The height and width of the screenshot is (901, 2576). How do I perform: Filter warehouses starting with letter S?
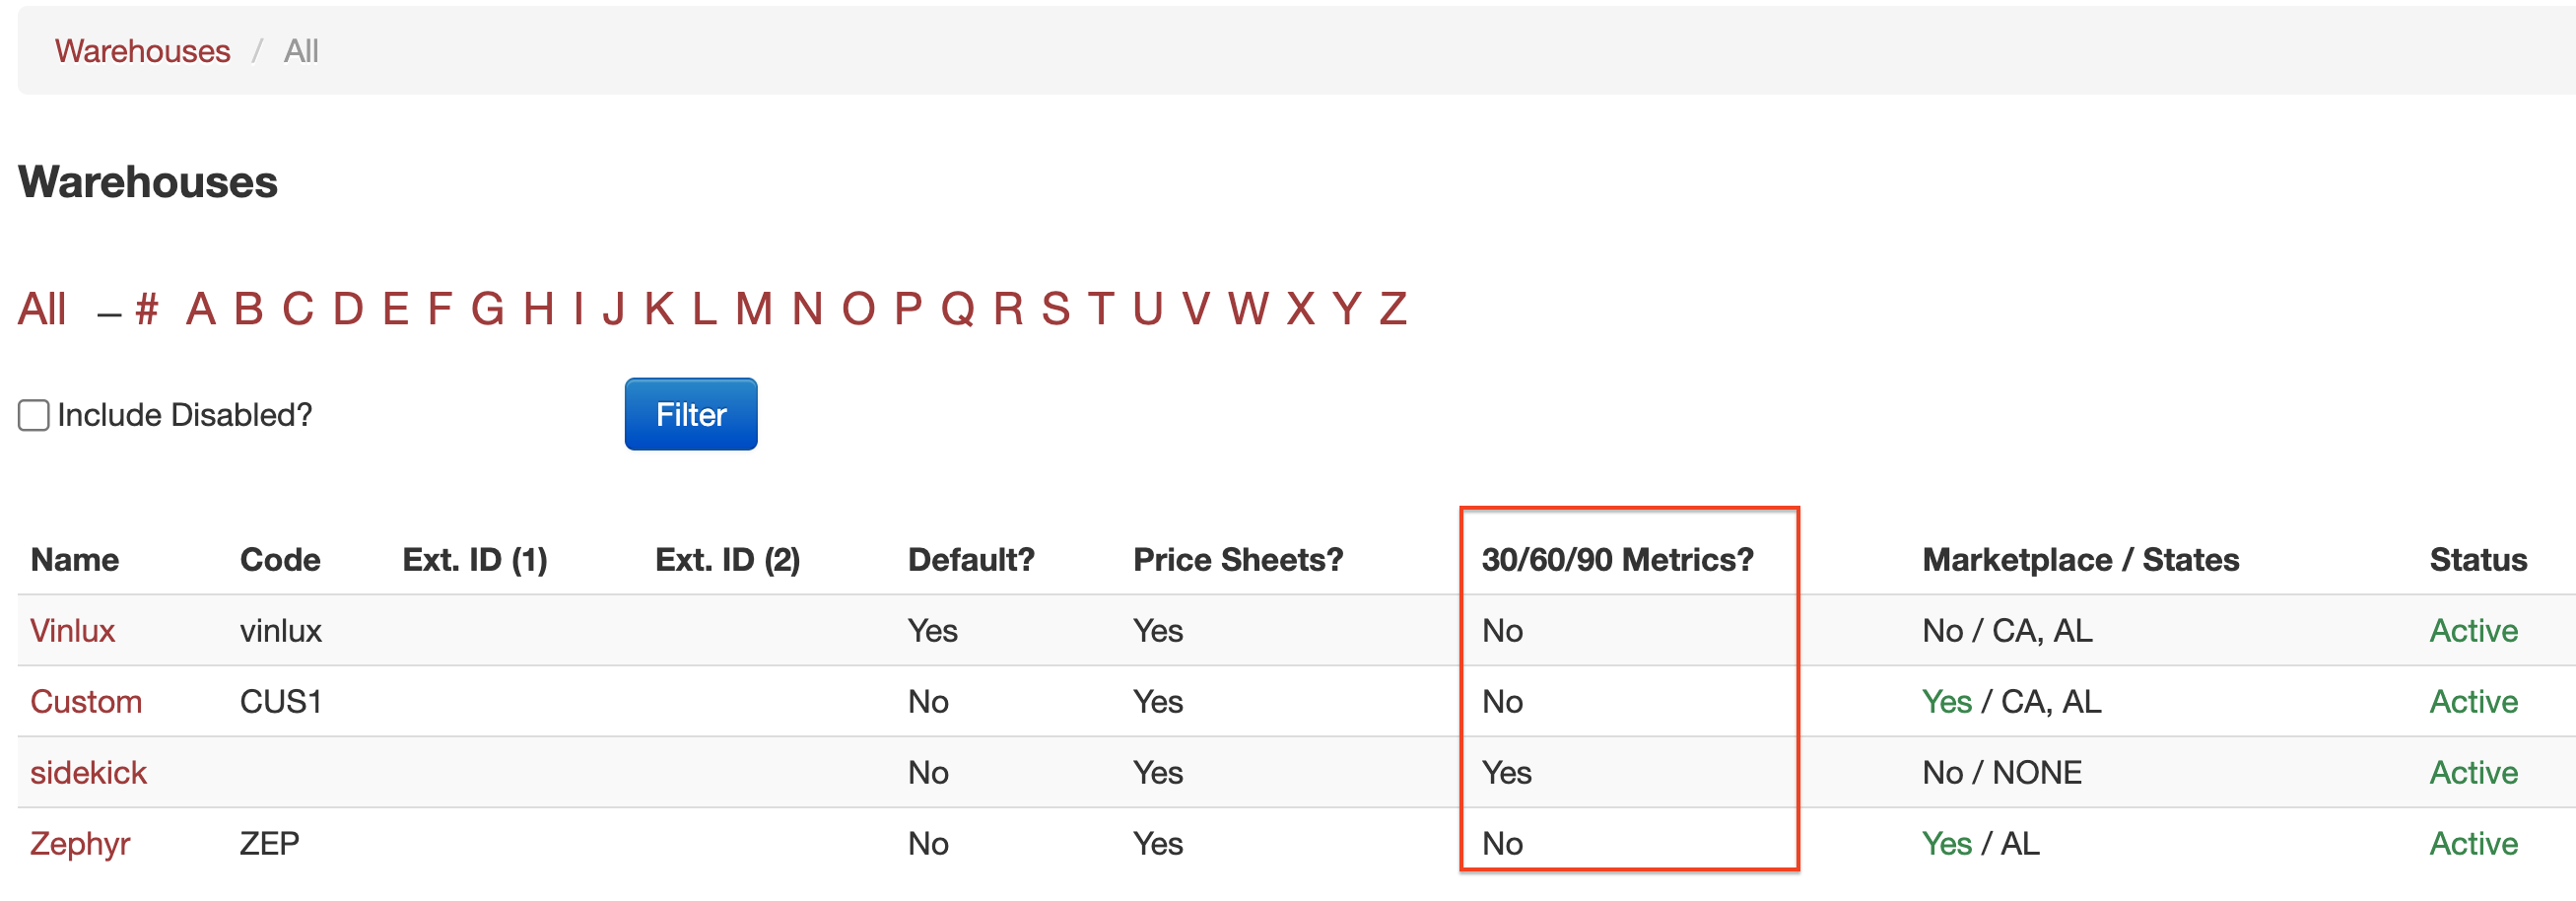click(1056, 308)
